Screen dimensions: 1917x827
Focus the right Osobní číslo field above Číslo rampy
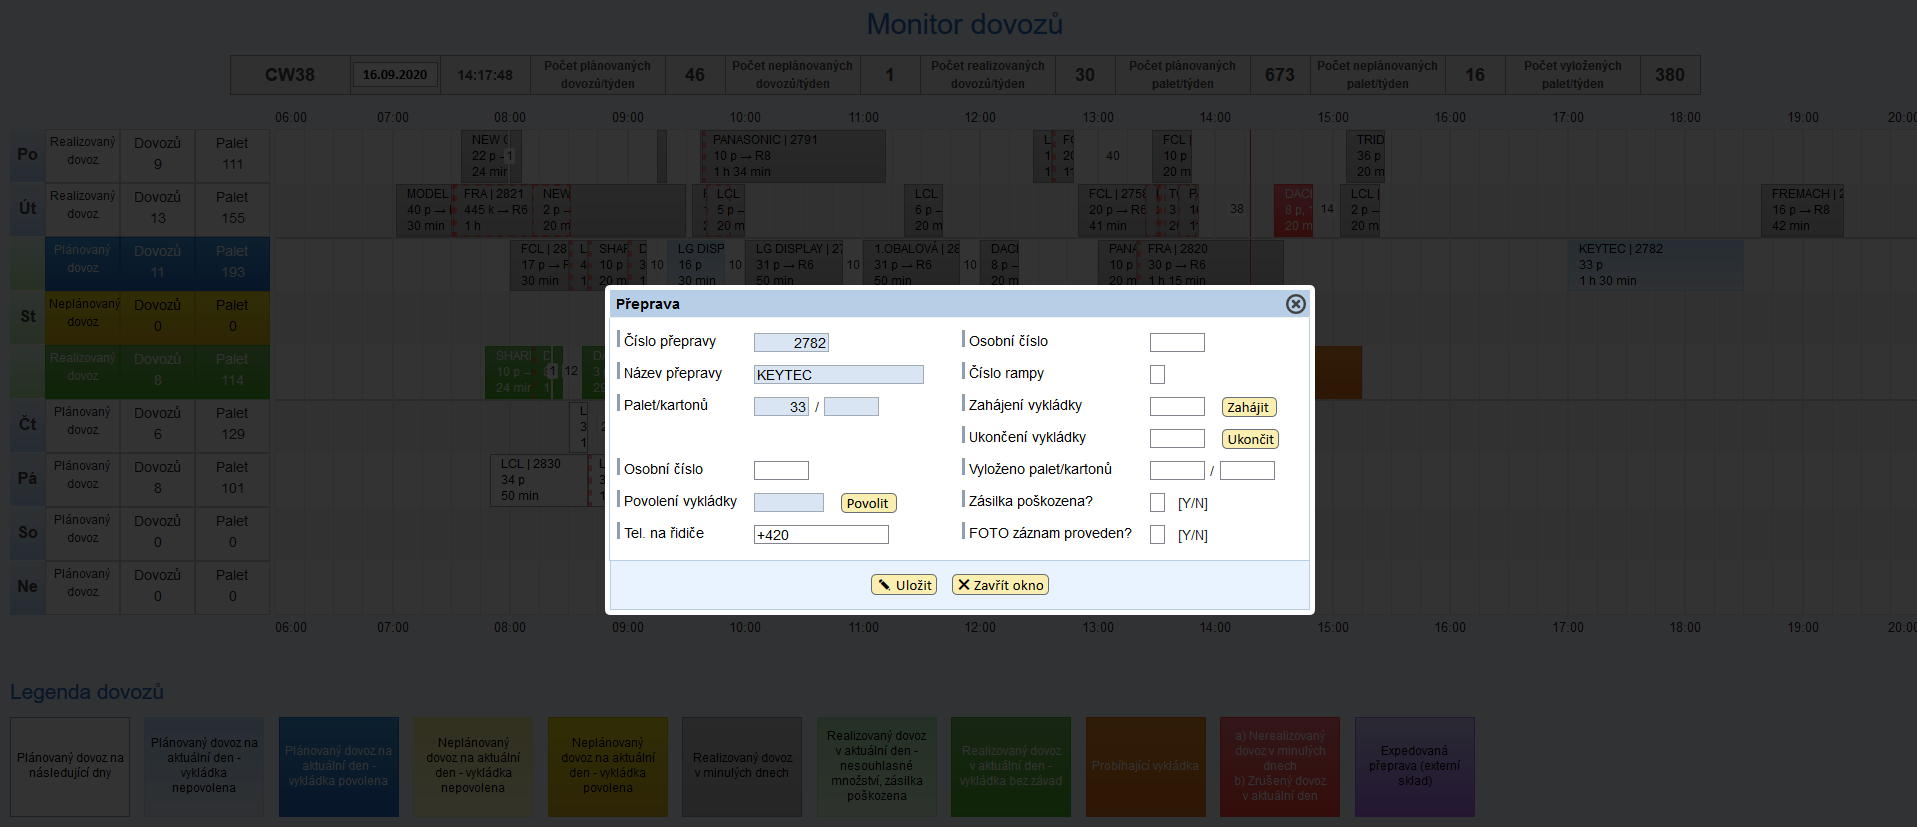click(x=1177, y=342)
